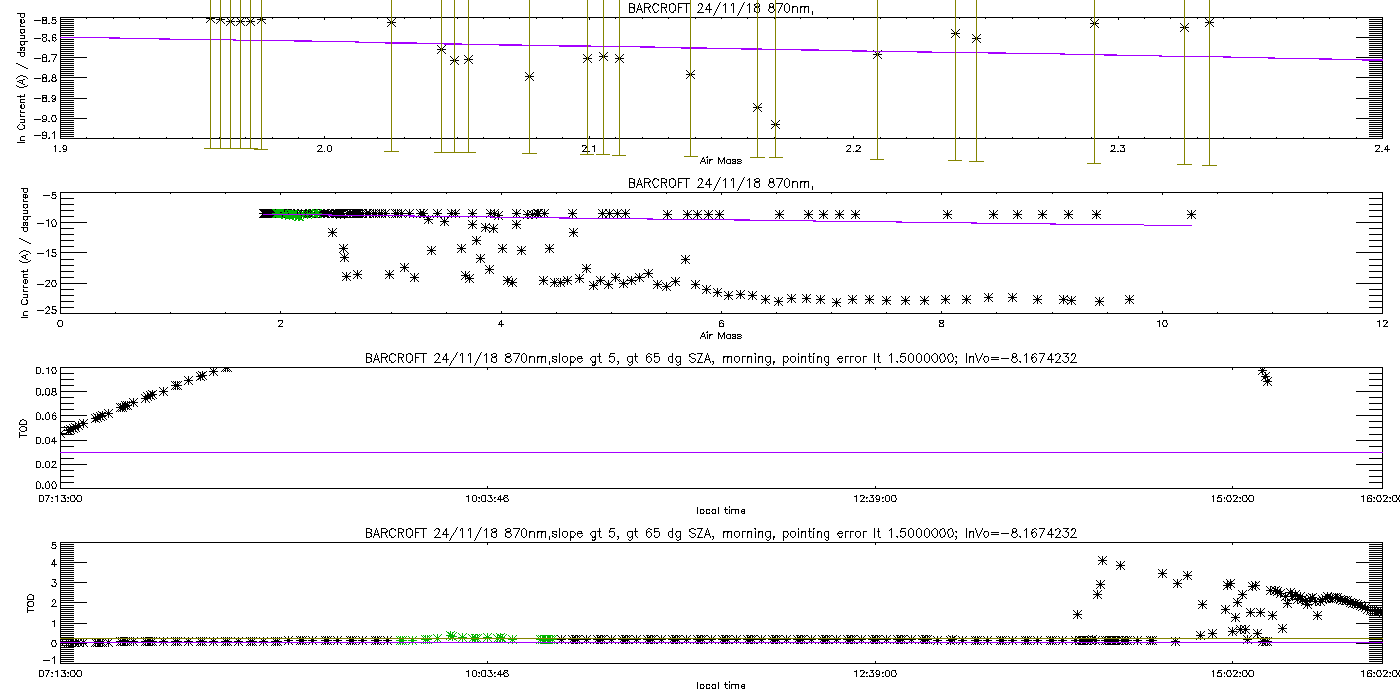Click the 2.4 tick label in top panel
Image resolution: width=1400 pixels, height=700 pixels.
pos(1381,149)
